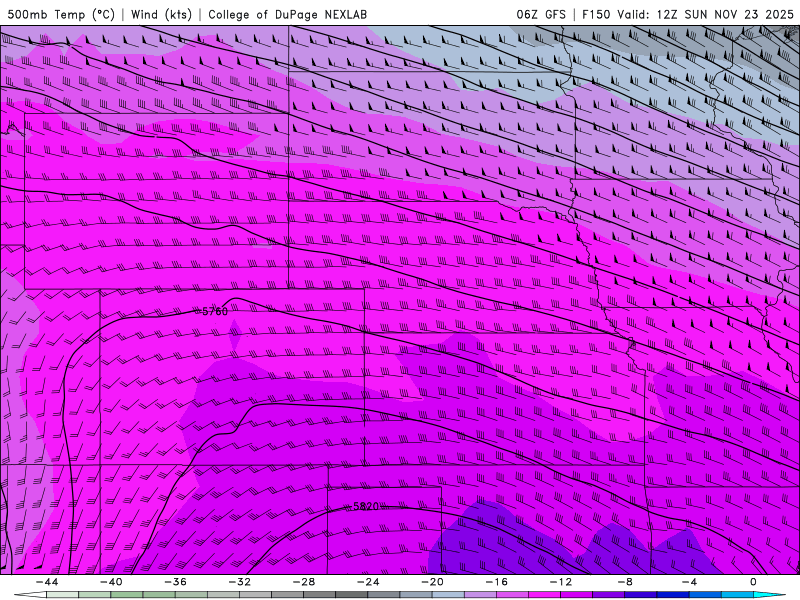This screenshot has height=600, width=800.
Task: Click the 5820 height contour label
Action: click(x=366, y=506)
